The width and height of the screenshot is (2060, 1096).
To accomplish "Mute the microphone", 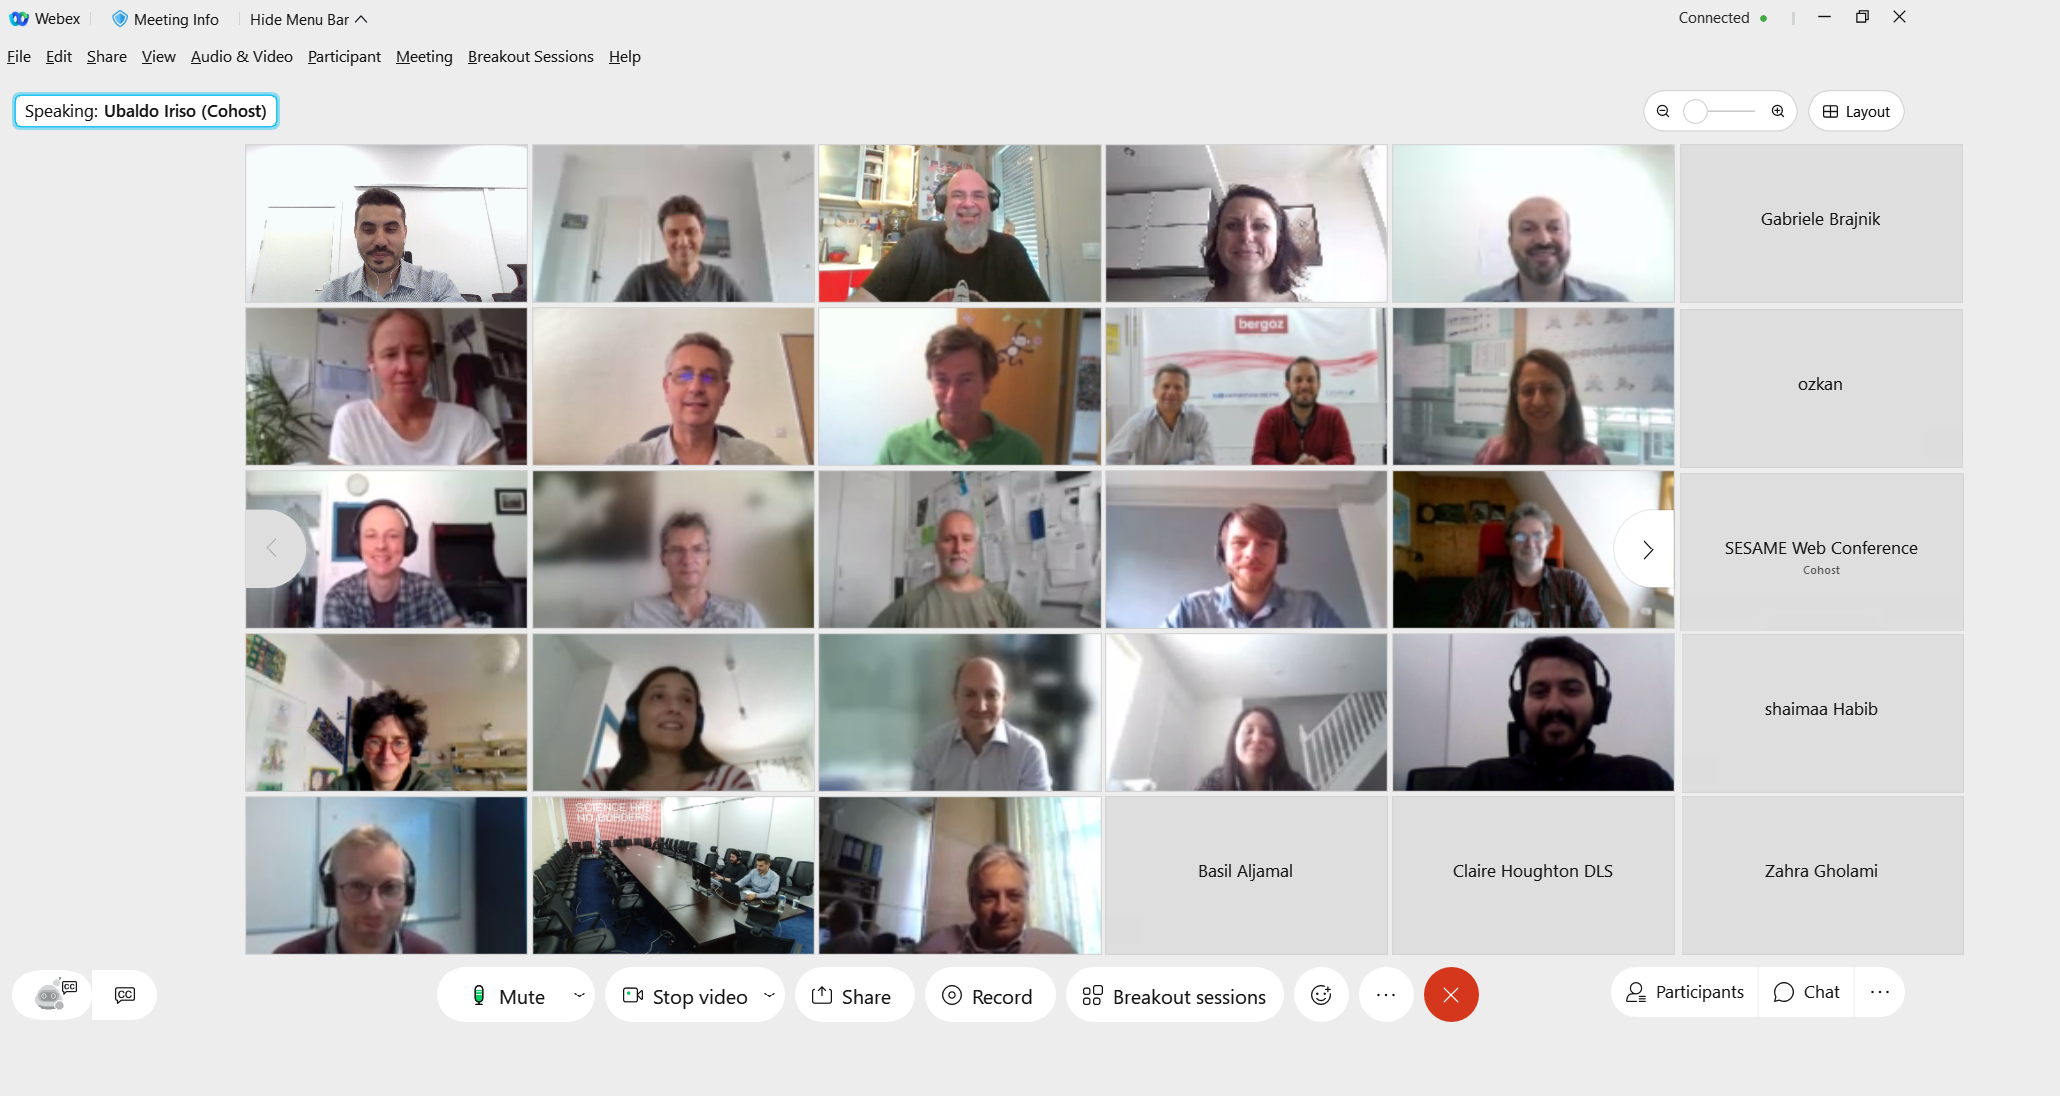I will point(506,996).
